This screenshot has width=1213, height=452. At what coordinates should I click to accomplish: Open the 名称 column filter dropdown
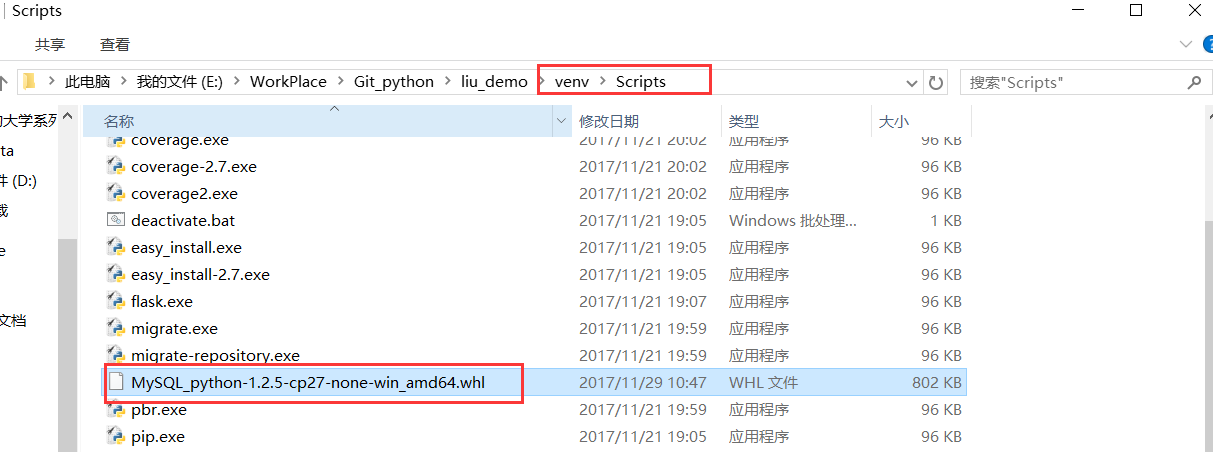click(561, 121)
